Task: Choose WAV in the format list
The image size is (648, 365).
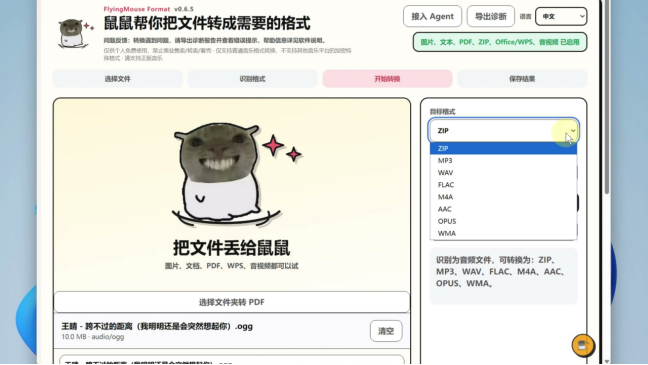Action: point(503,173)
